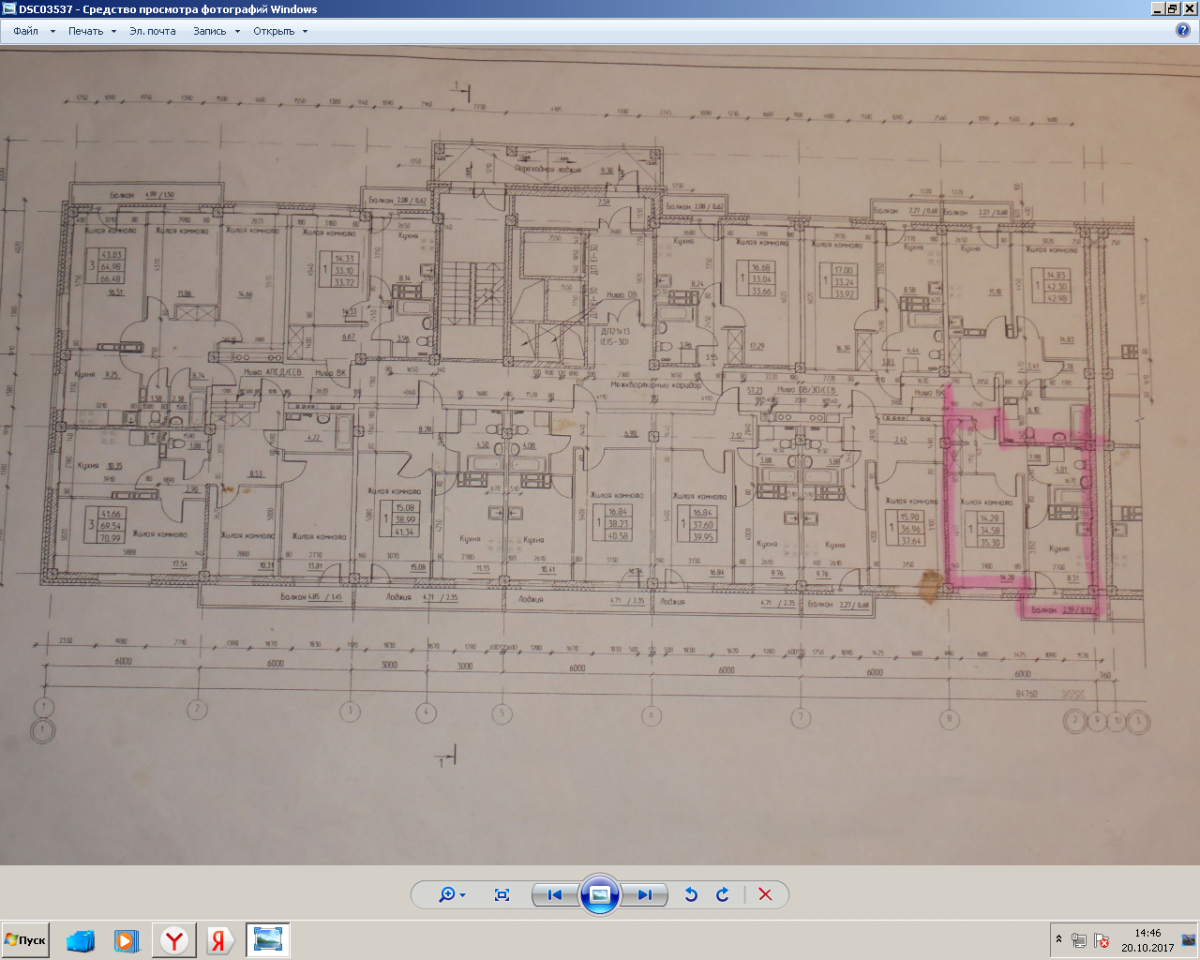
Task: Click the taskbar clock showing 14:46
Action: [x=1147, y=941]
